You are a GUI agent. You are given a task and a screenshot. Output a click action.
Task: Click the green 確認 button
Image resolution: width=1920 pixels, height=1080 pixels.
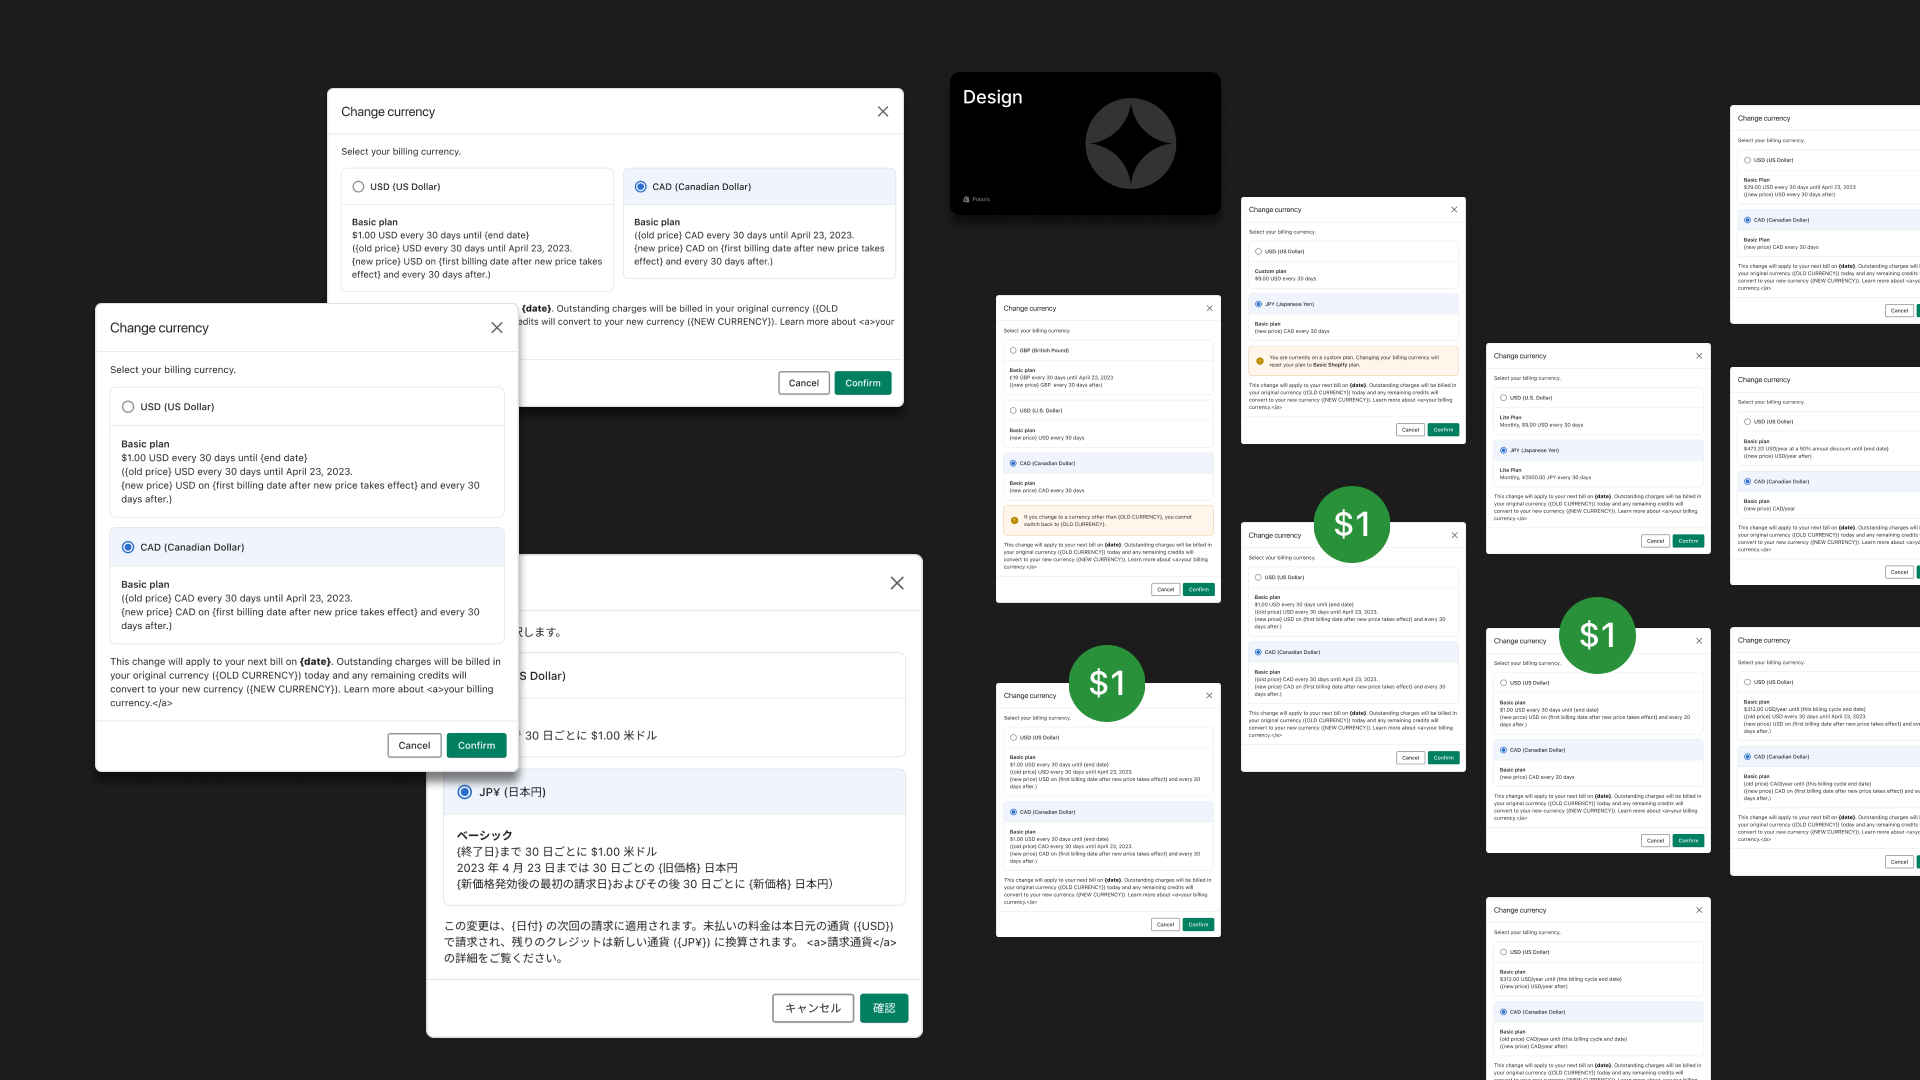(884, 1008)
